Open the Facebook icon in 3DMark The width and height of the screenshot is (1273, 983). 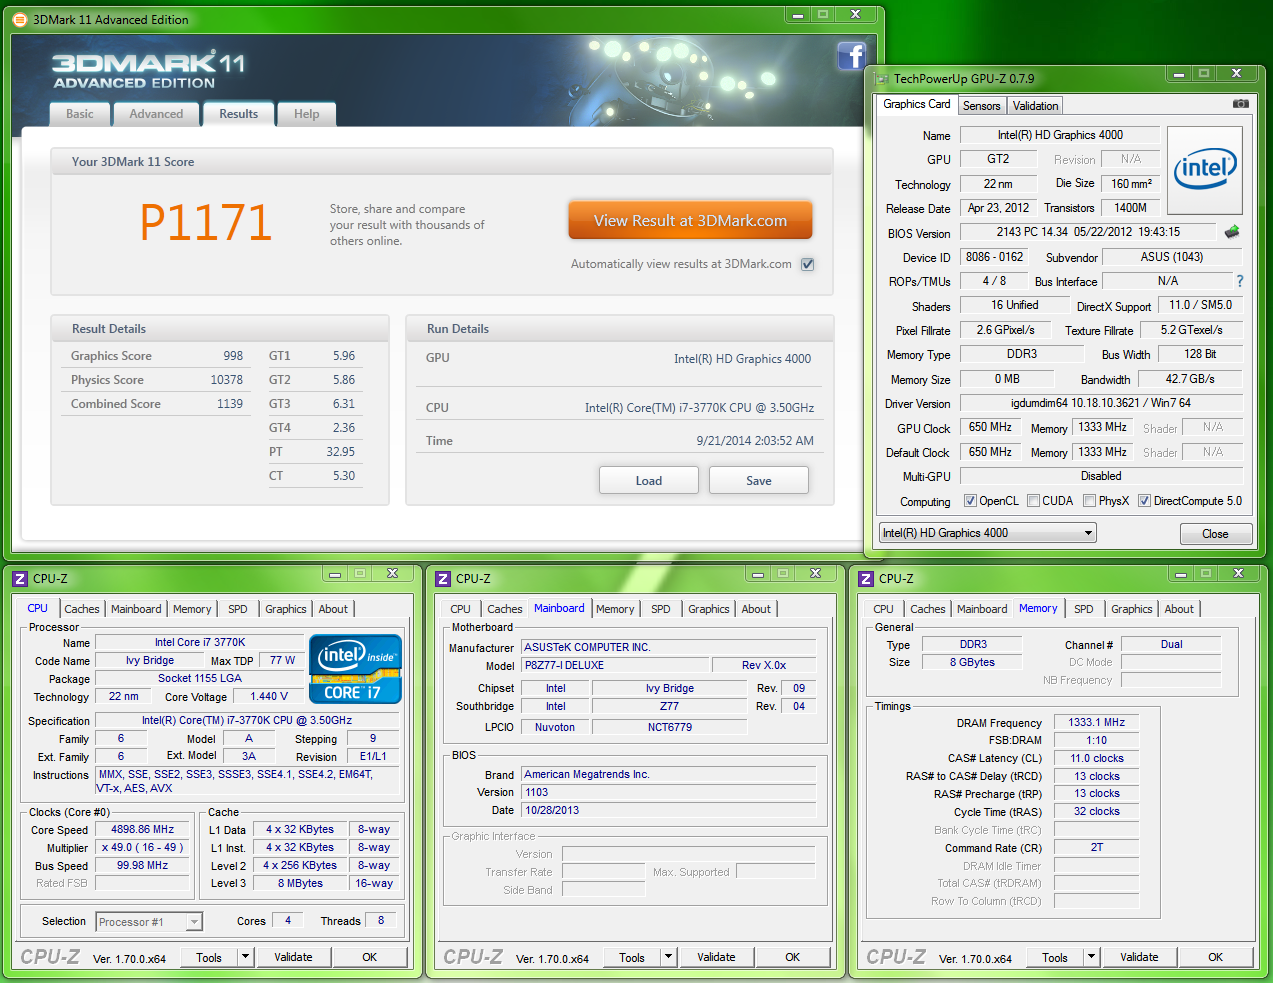coord(852,56)
